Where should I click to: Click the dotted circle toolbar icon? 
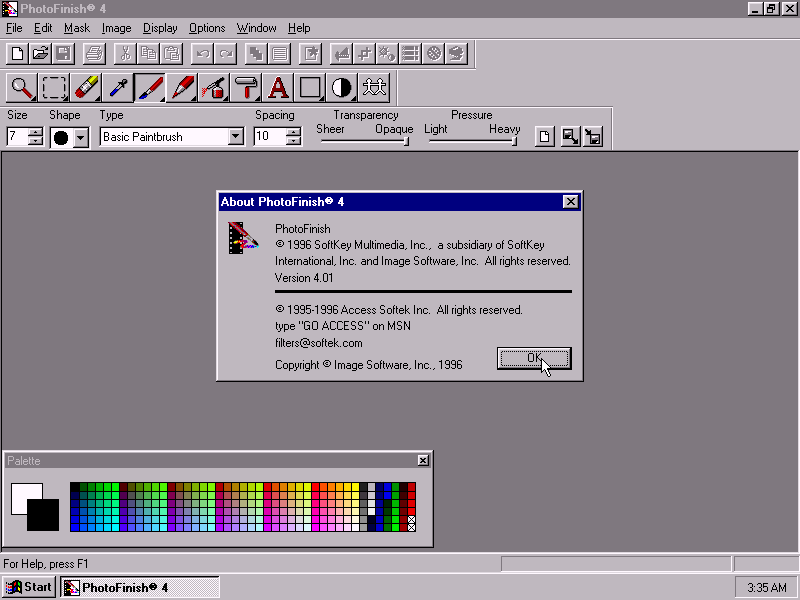point(434,54)
